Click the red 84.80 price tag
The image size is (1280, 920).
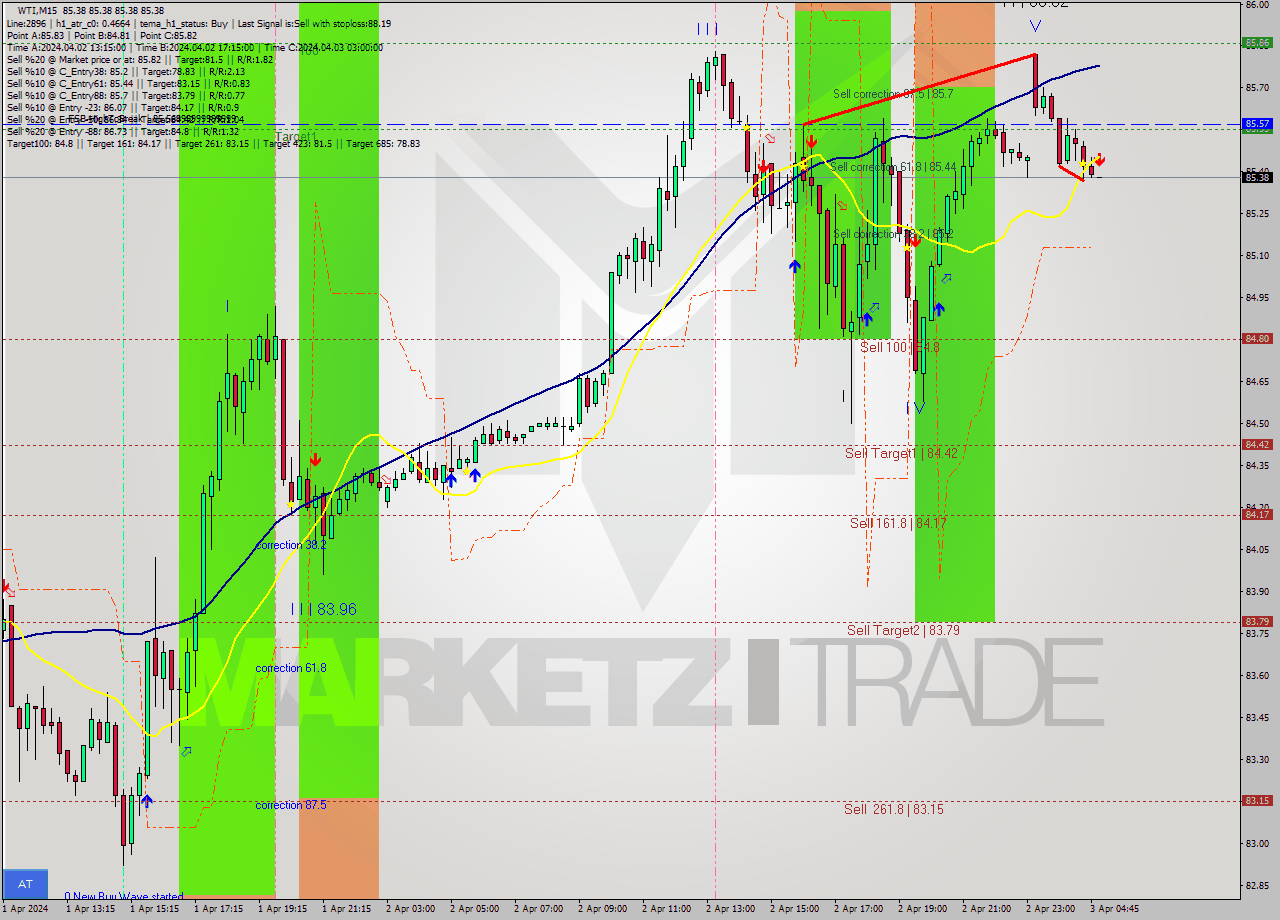(1257, 339)
